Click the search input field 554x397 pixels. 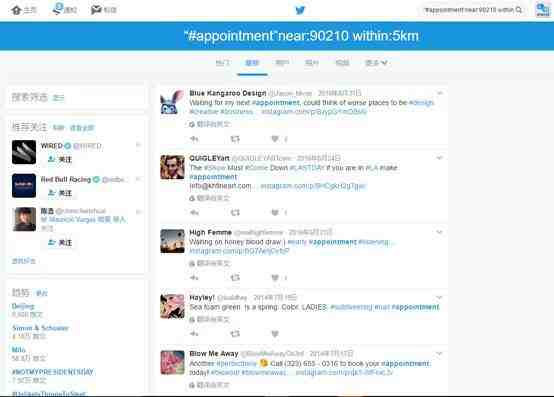(x=469, y=10)
